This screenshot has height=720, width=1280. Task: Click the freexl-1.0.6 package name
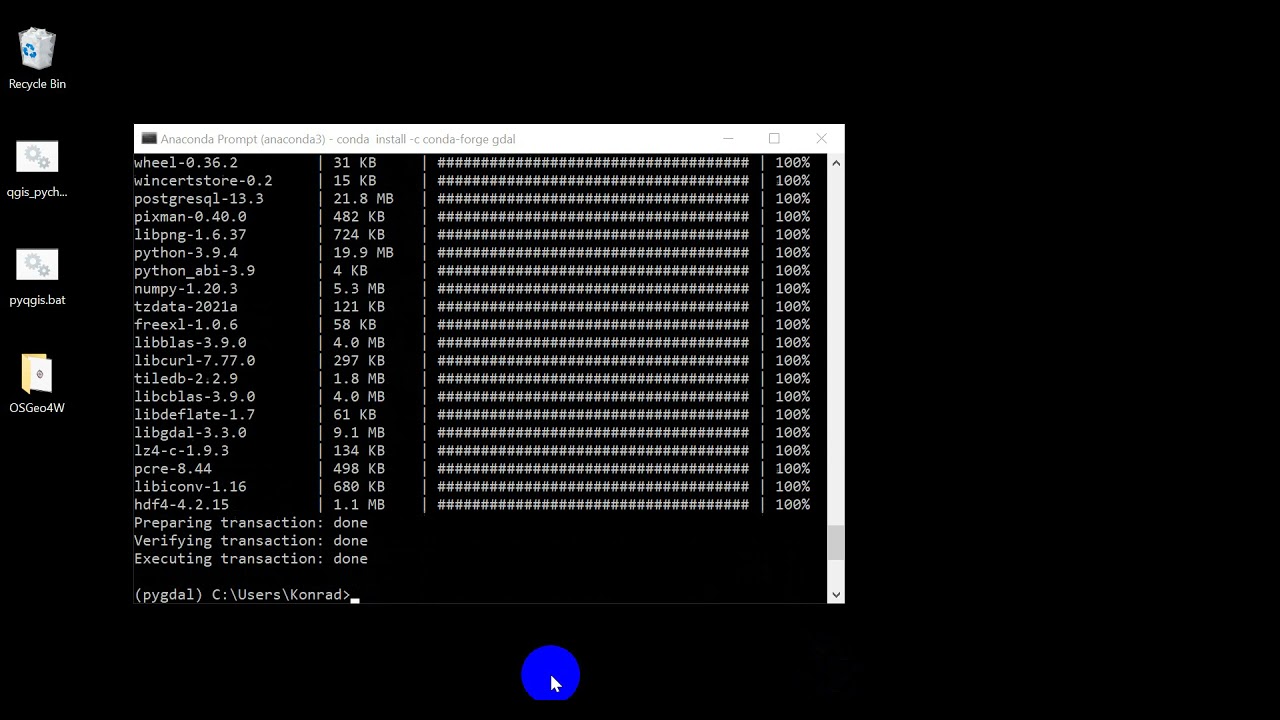186,325
